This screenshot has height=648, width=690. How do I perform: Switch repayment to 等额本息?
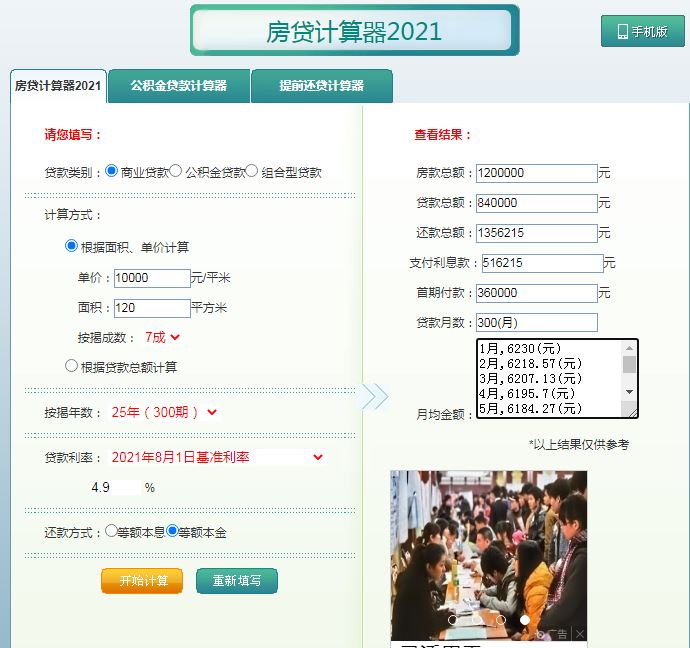pos(112,531)
